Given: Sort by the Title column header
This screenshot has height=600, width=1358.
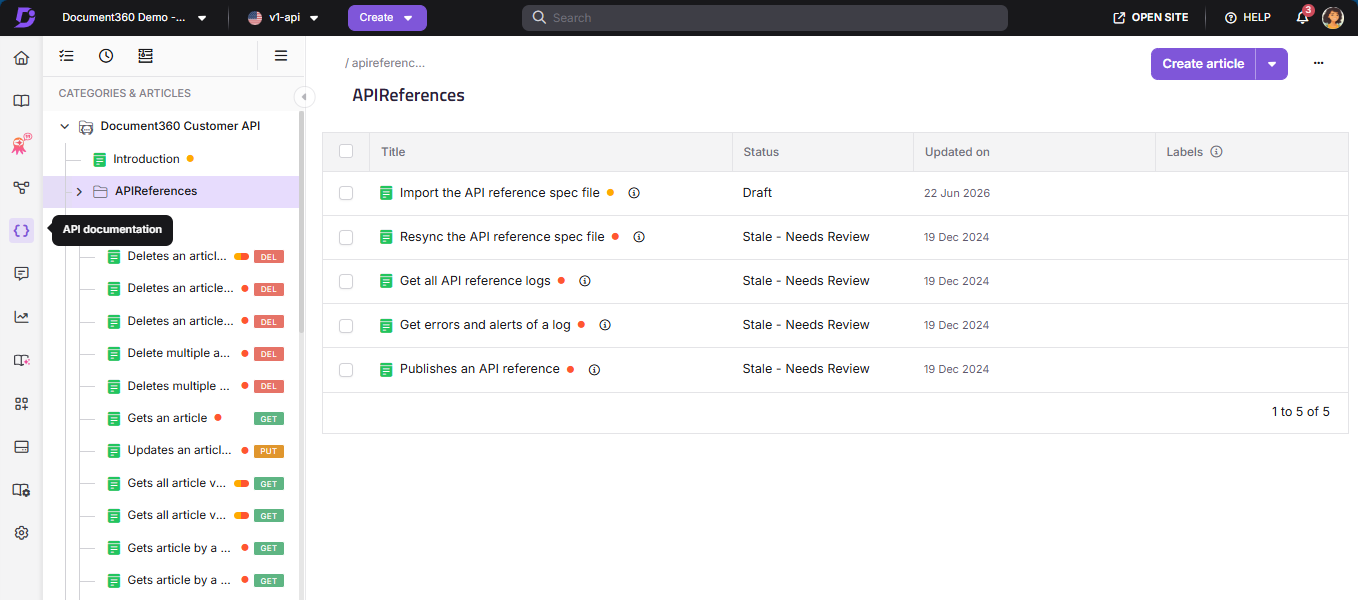Looking at the screenshot, I should pos(393,152).
